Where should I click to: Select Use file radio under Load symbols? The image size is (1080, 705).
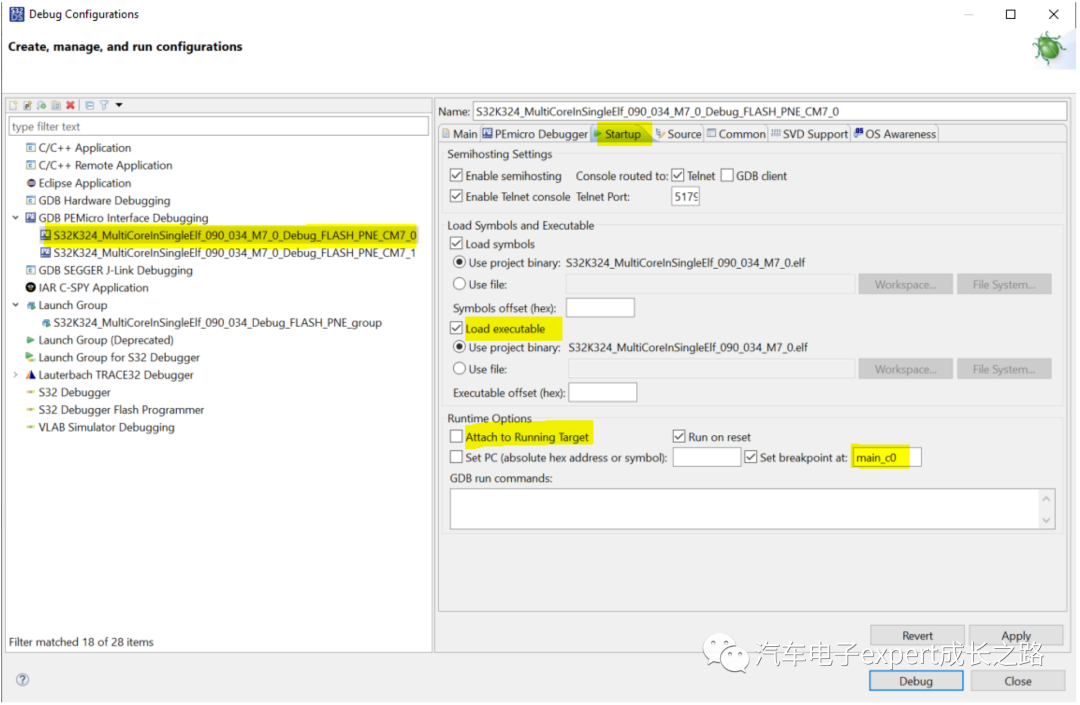459,284
